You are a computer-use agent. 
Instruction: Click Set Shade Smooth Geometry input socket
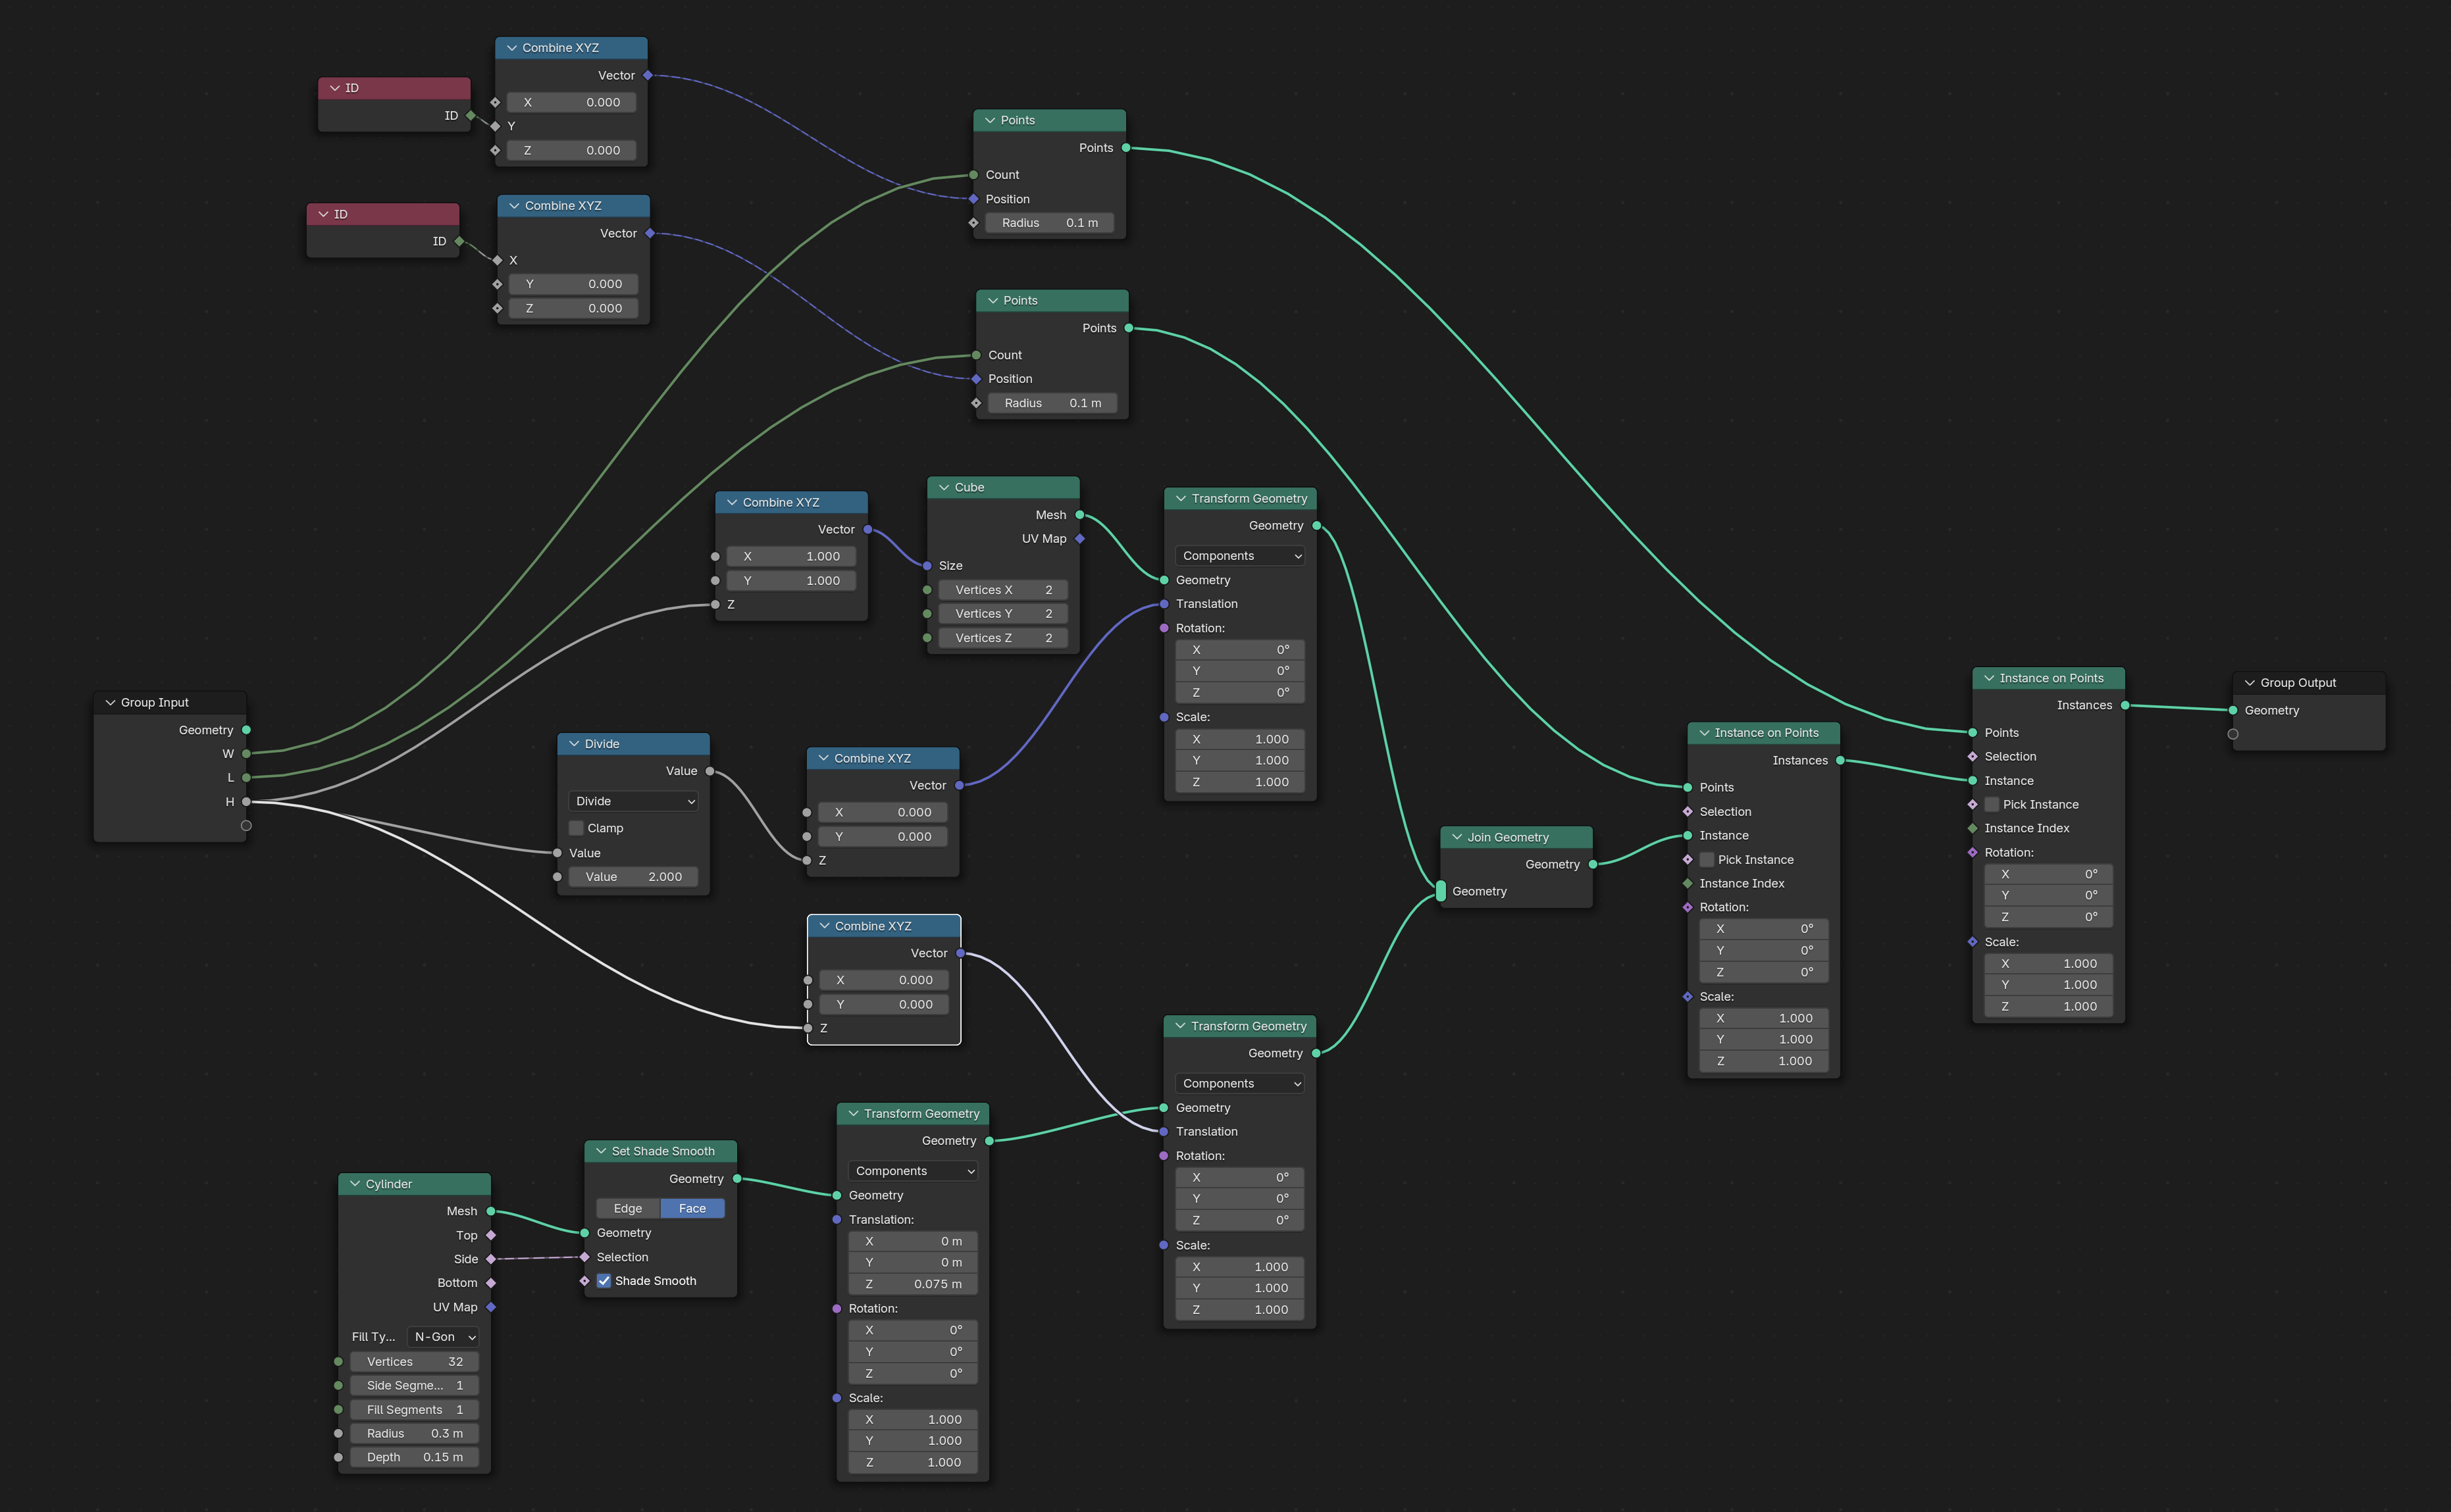(x=585, y=1233)
